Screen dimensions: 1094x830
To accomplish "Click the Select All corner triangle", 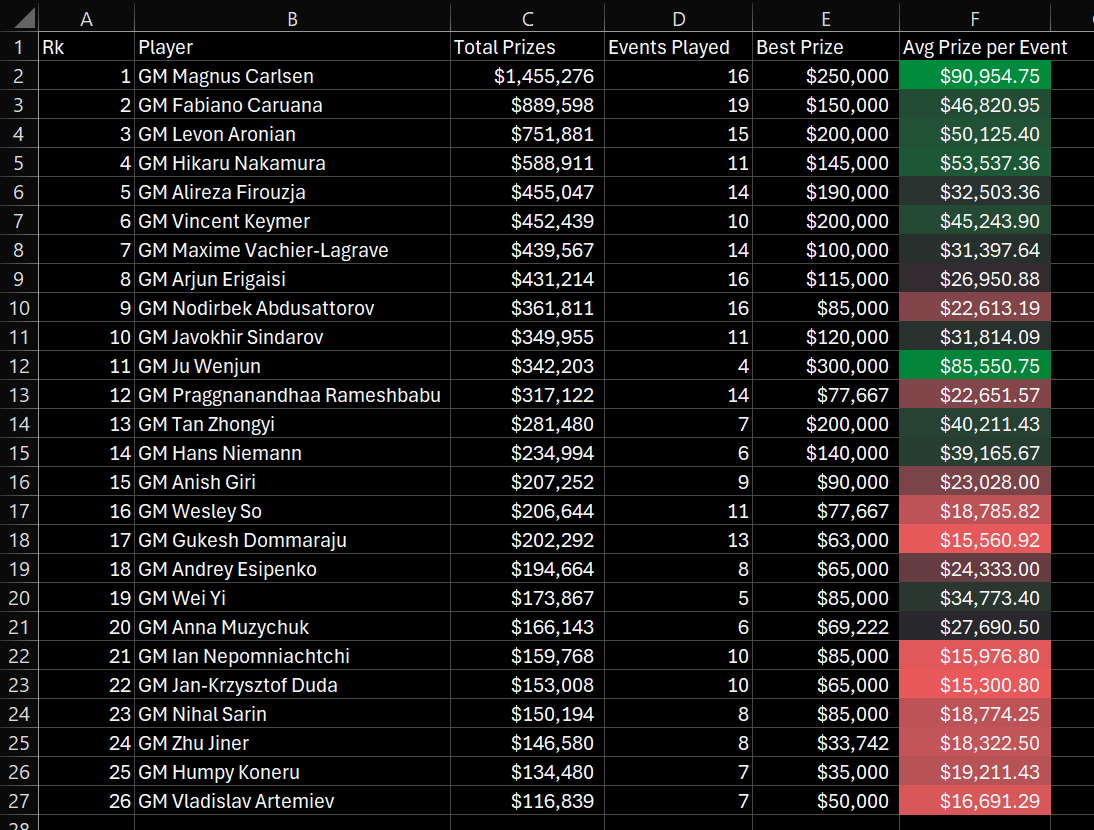I will [19, 17].
